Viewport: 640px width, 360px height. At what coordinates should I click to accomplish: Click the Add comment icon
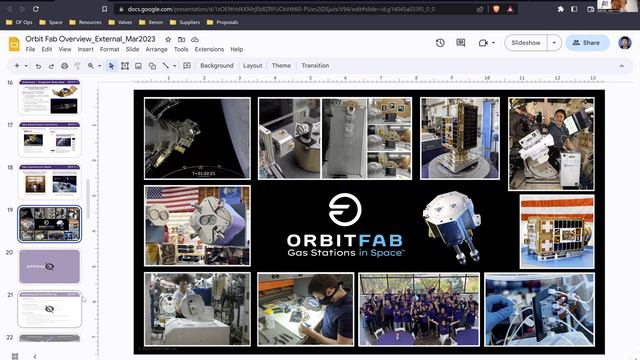(187, 66)
